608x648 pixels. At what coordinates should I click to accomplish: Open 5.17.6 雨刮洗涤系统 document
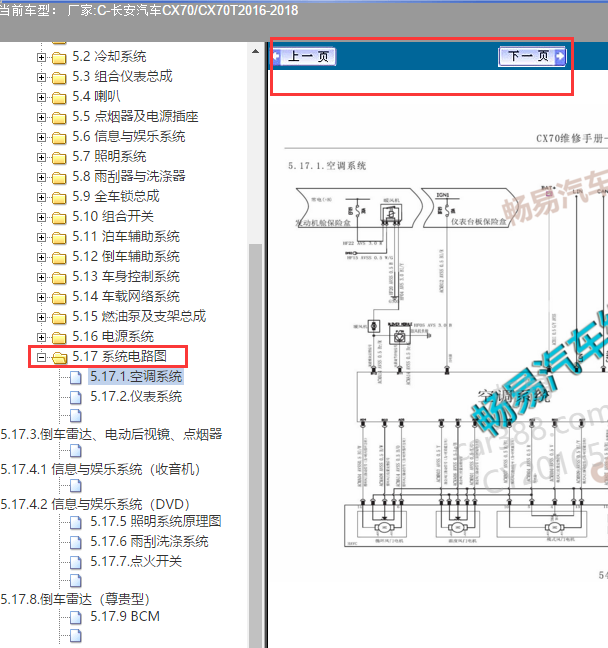pos(149,541)
